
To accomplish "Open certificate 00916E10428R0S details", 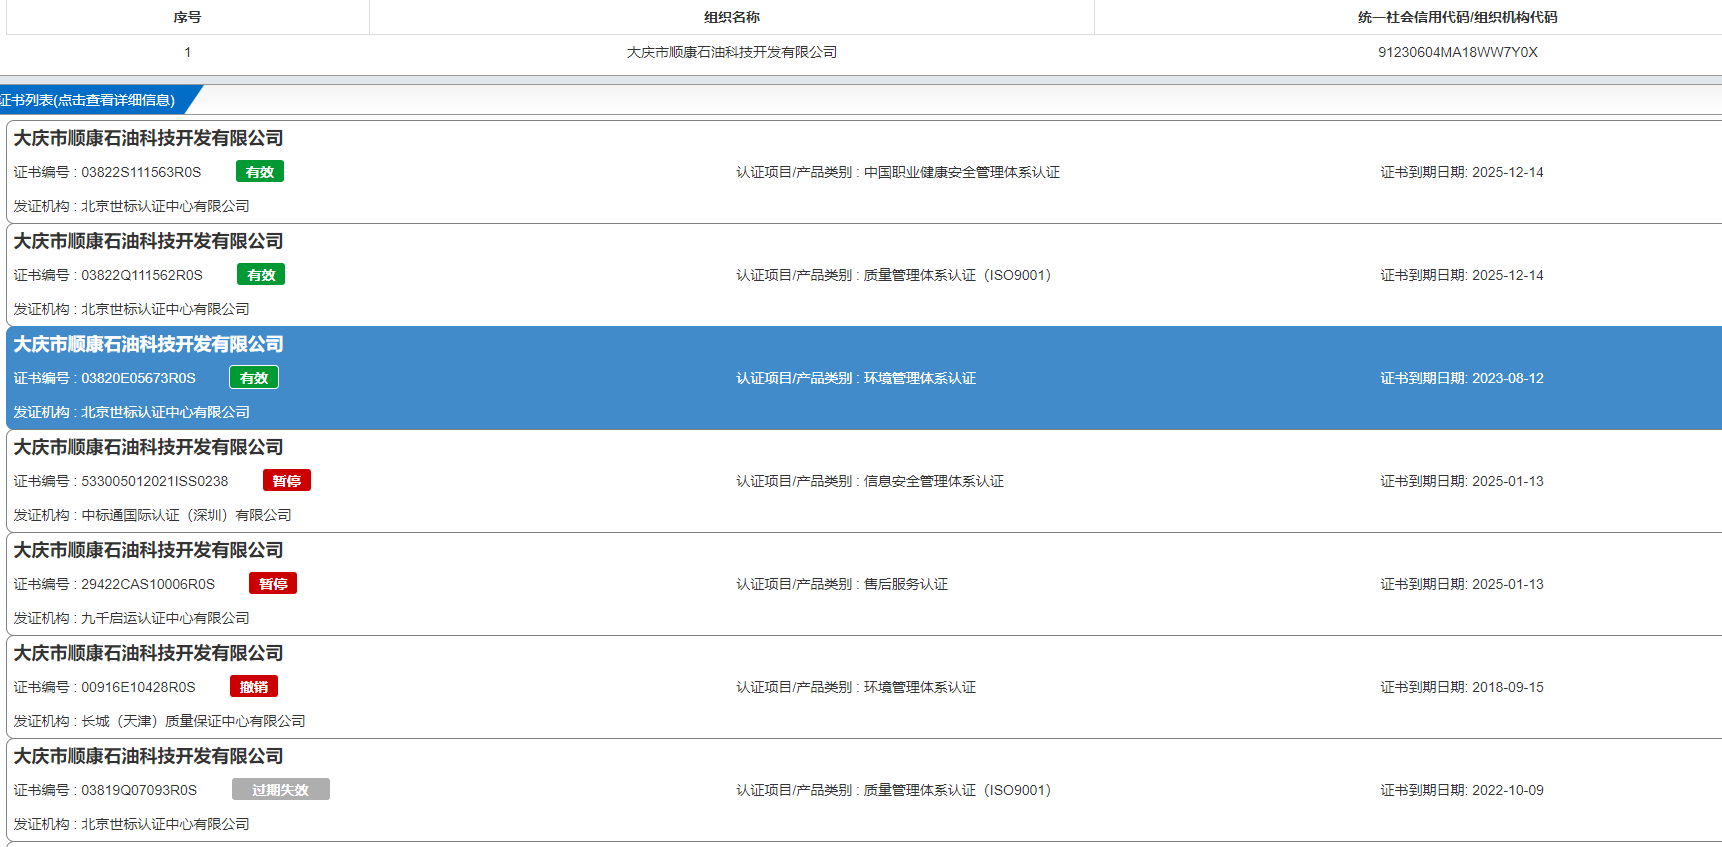I will [x=864, y=687].
